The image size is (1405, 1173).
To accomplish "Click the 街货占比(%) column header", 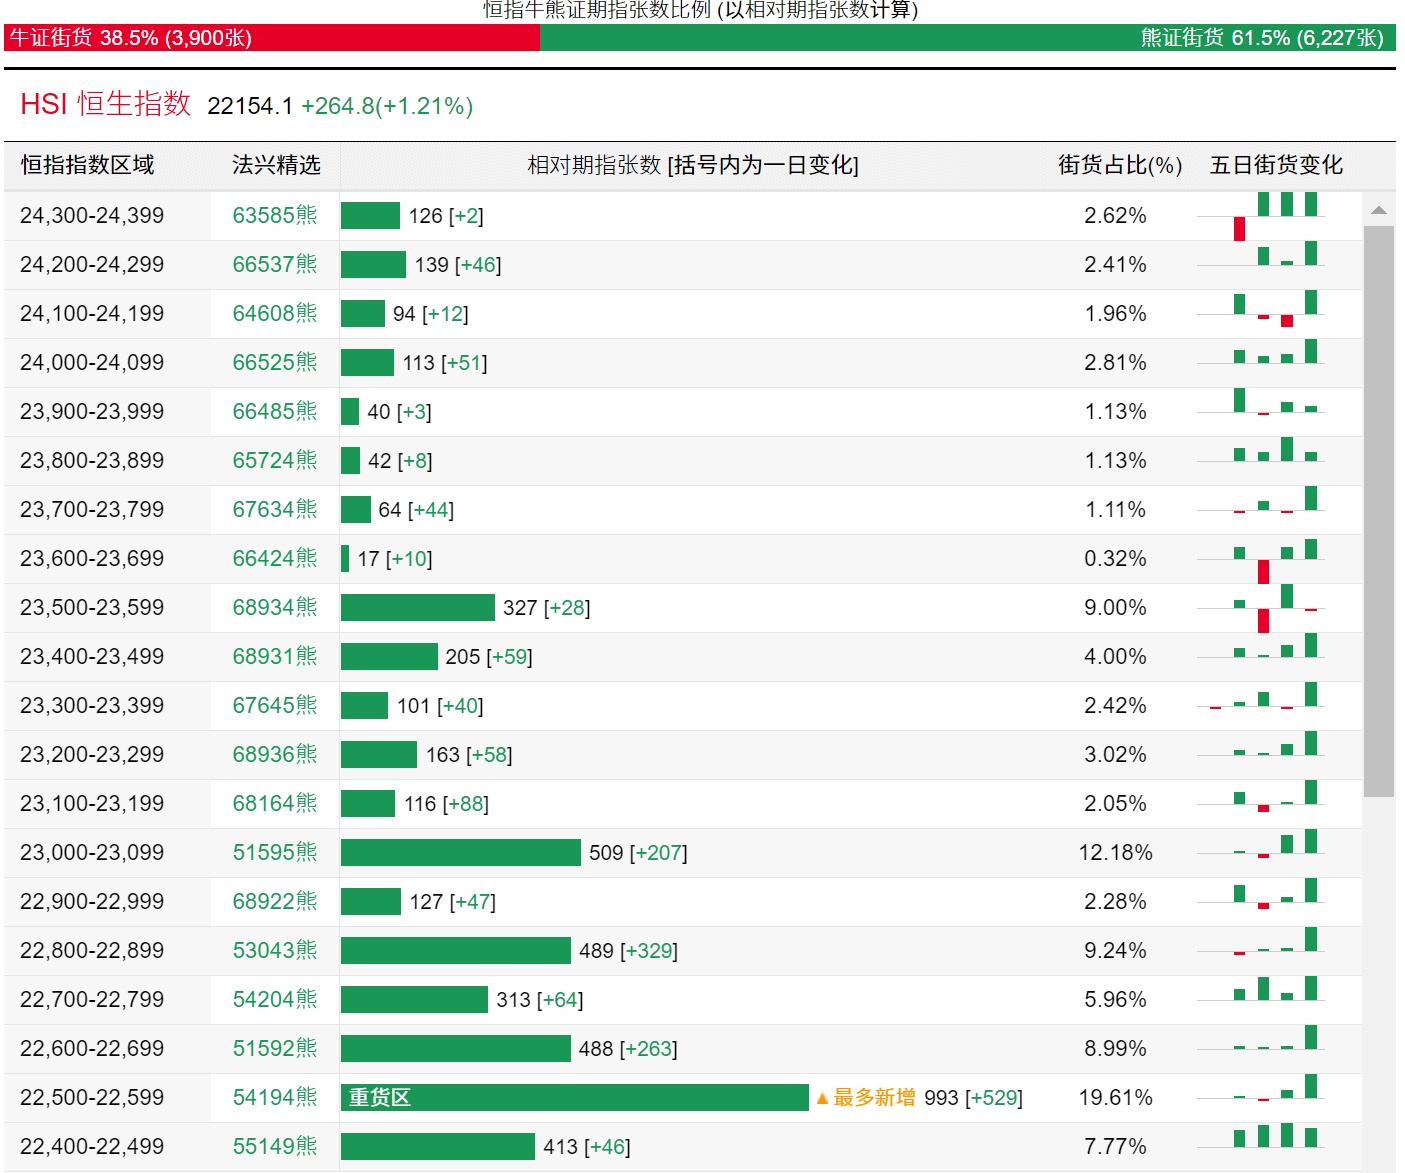I will tap(1119, 165).
